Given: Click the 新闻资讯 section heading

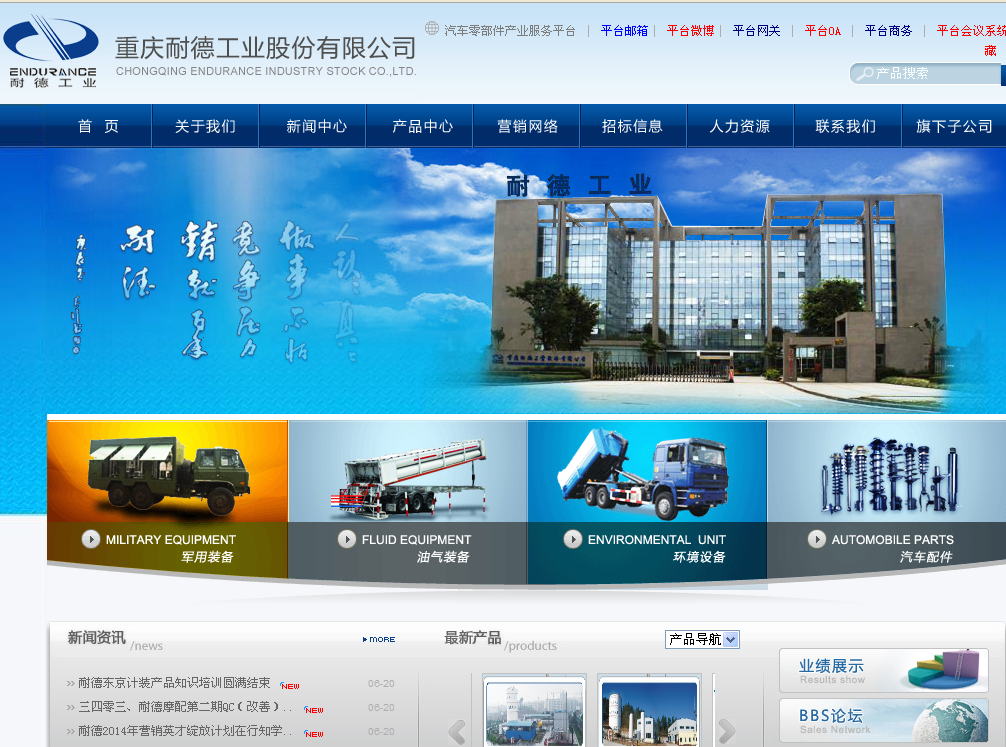Looking at the screenshot, I should tap(97, 637).
